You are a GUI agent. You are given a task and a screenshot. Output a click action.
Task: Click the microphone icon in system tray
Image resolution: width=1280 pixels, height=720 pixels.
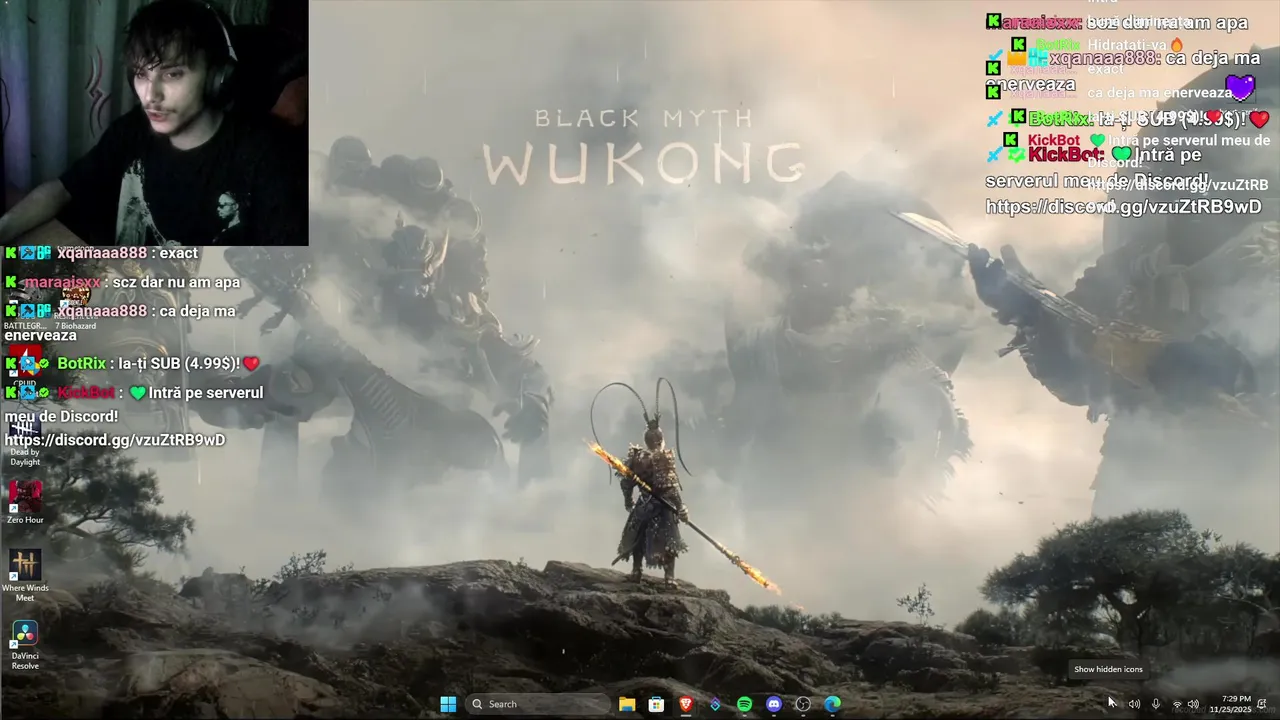(x=1156, y=704)
